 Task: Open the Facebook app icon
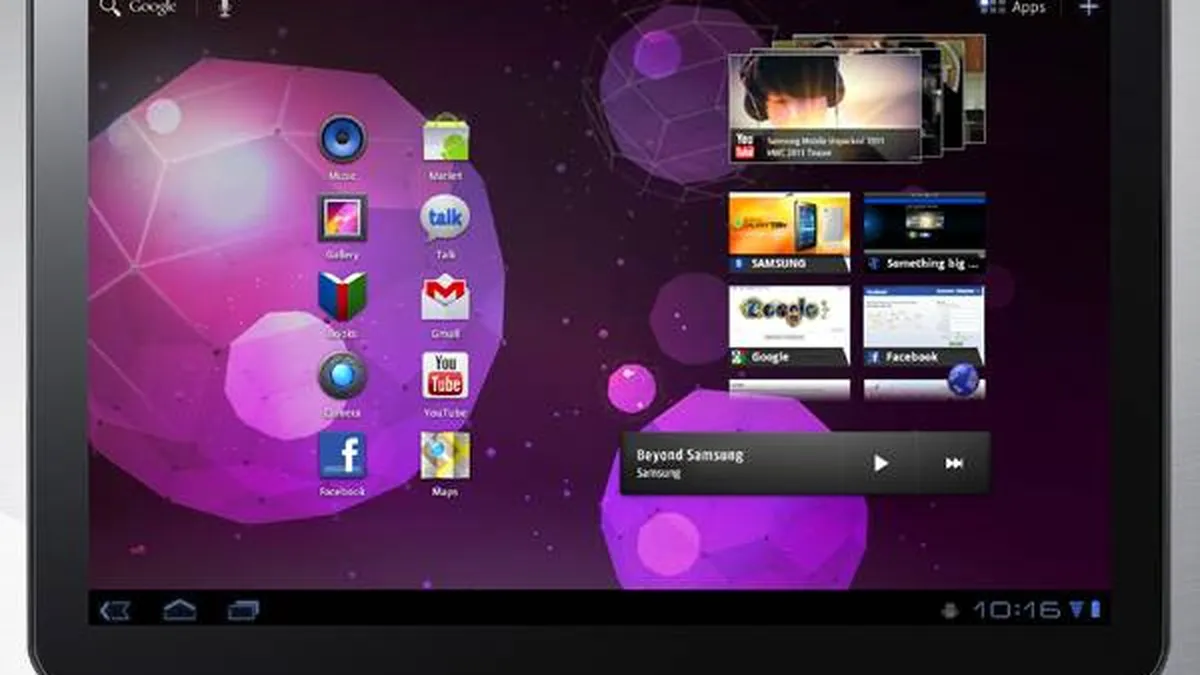coord(342,456)
